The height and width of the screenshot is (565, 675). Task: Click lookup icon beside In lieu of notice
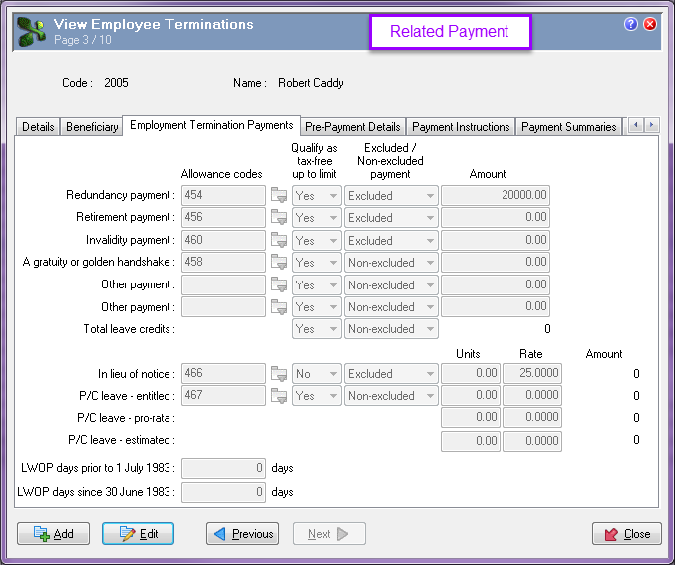point(279,374)
